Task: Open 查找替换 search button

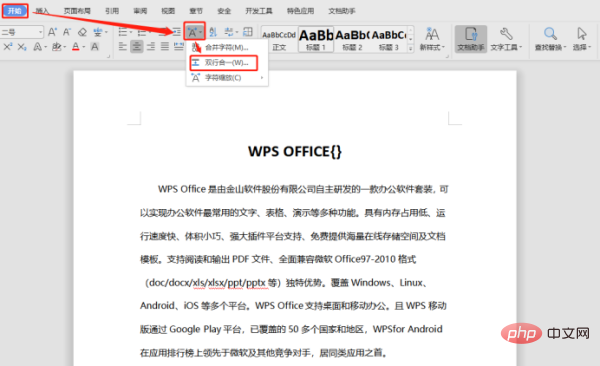Action: point(550,39)
